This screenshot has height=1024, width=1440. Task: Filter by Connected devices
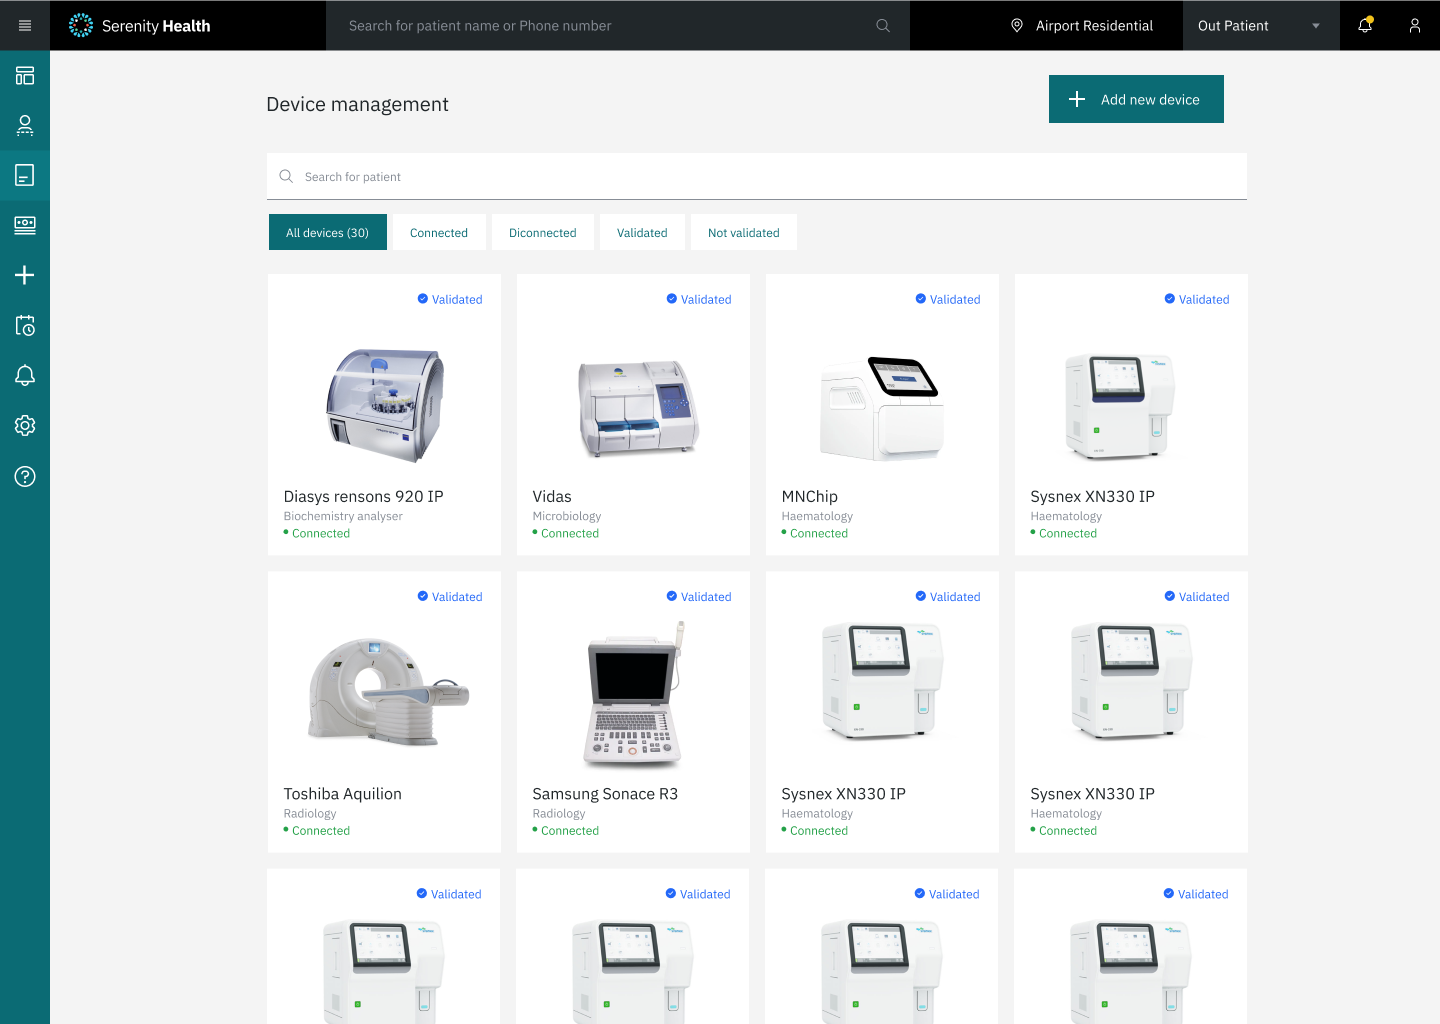(x=439, y=232)
